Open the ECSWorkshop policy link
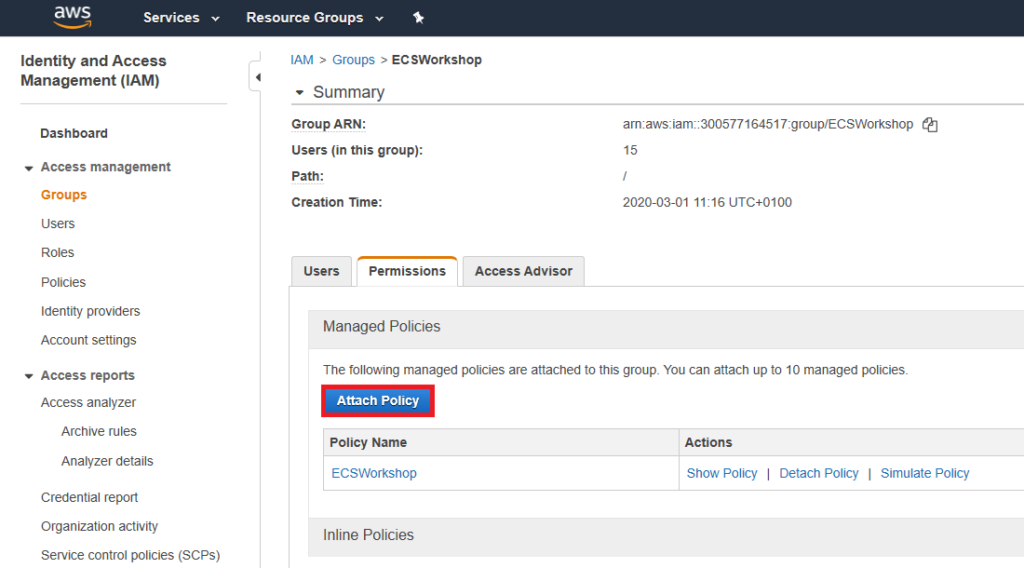1024x568 pixels. [374, 473]
